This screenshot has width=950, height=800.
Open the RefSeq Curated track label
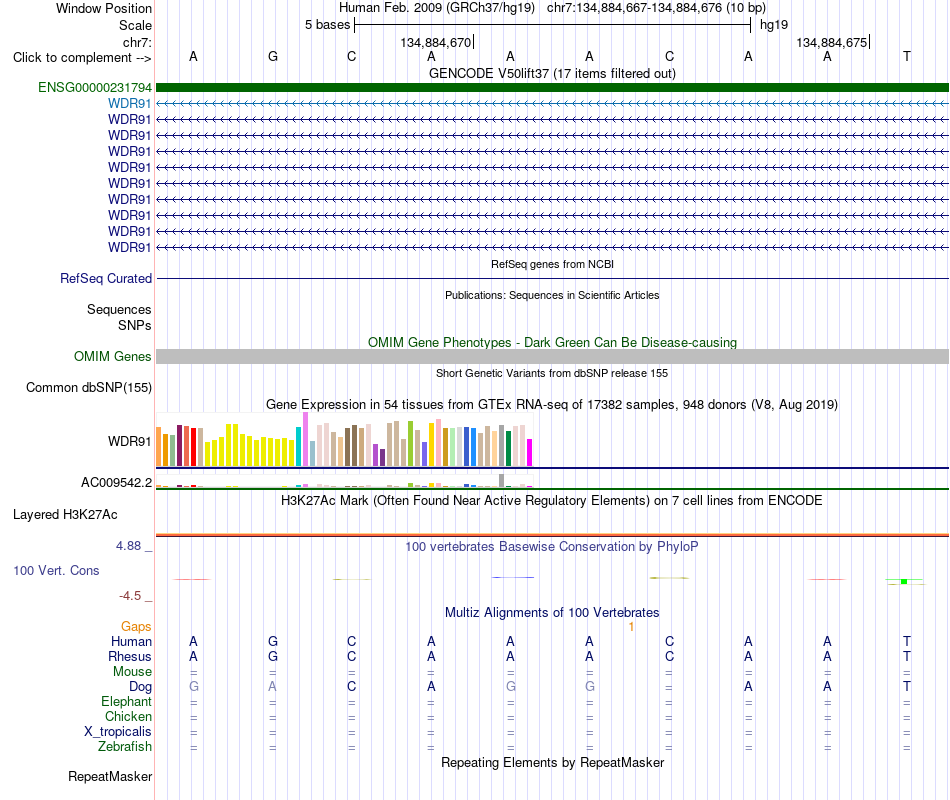106,278
